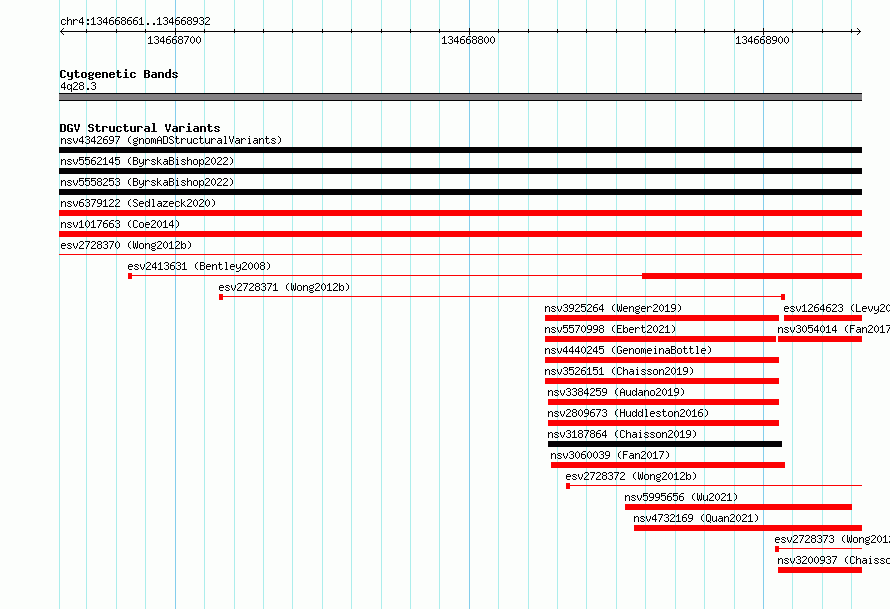This screenshot has width=890, height=609.
Task: Click the chr4:134668661..134668932 region label
Action: pyautogui.click(x=135, y=21)
